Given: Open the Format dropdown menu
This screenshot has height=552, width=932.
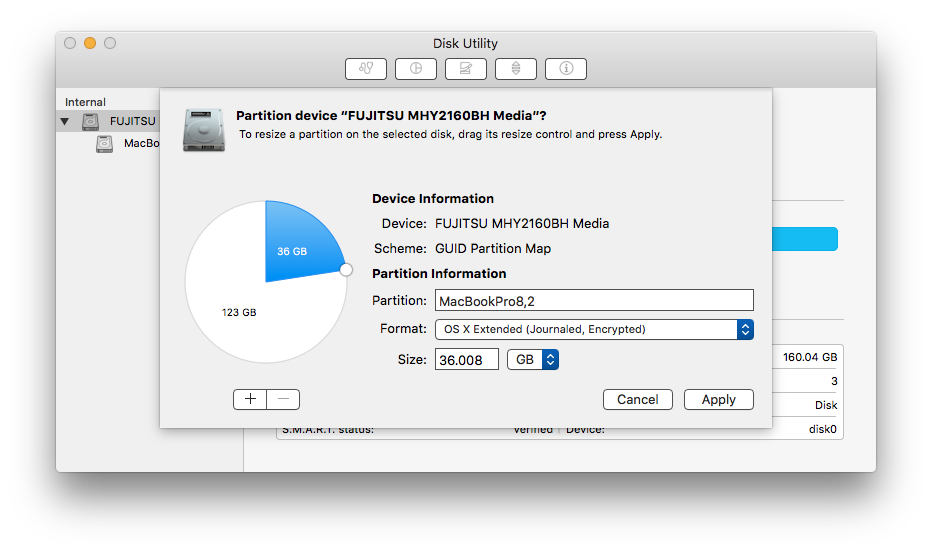Looking at the screenshot, I should pos(594,329).
